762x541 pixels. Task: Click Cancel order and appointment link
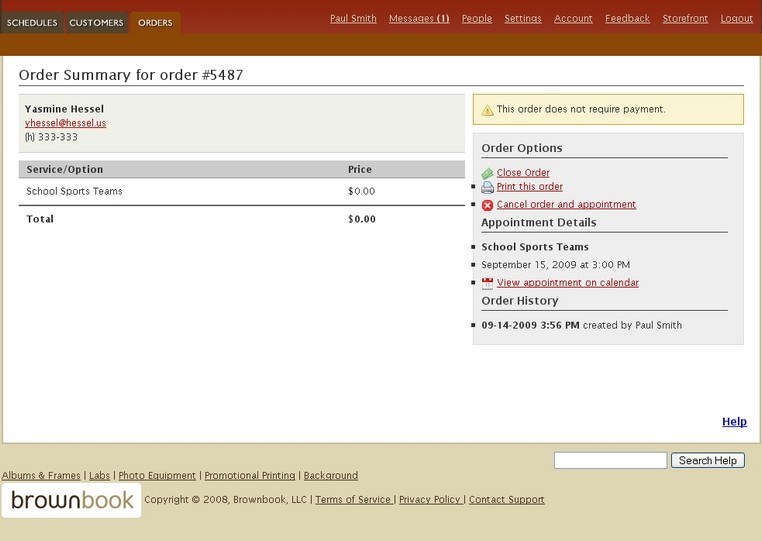coord(566,205)
